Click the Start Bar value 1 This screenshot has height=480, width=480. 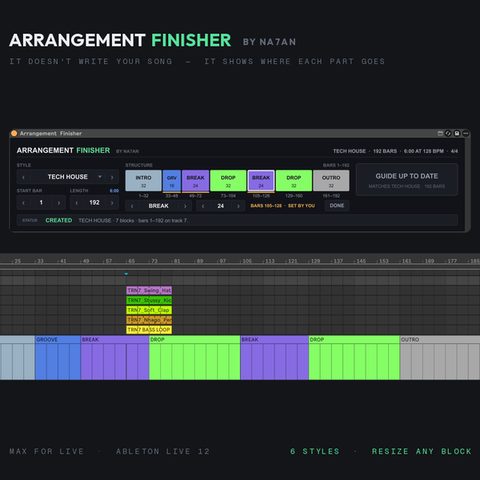(x=41, y=202)
